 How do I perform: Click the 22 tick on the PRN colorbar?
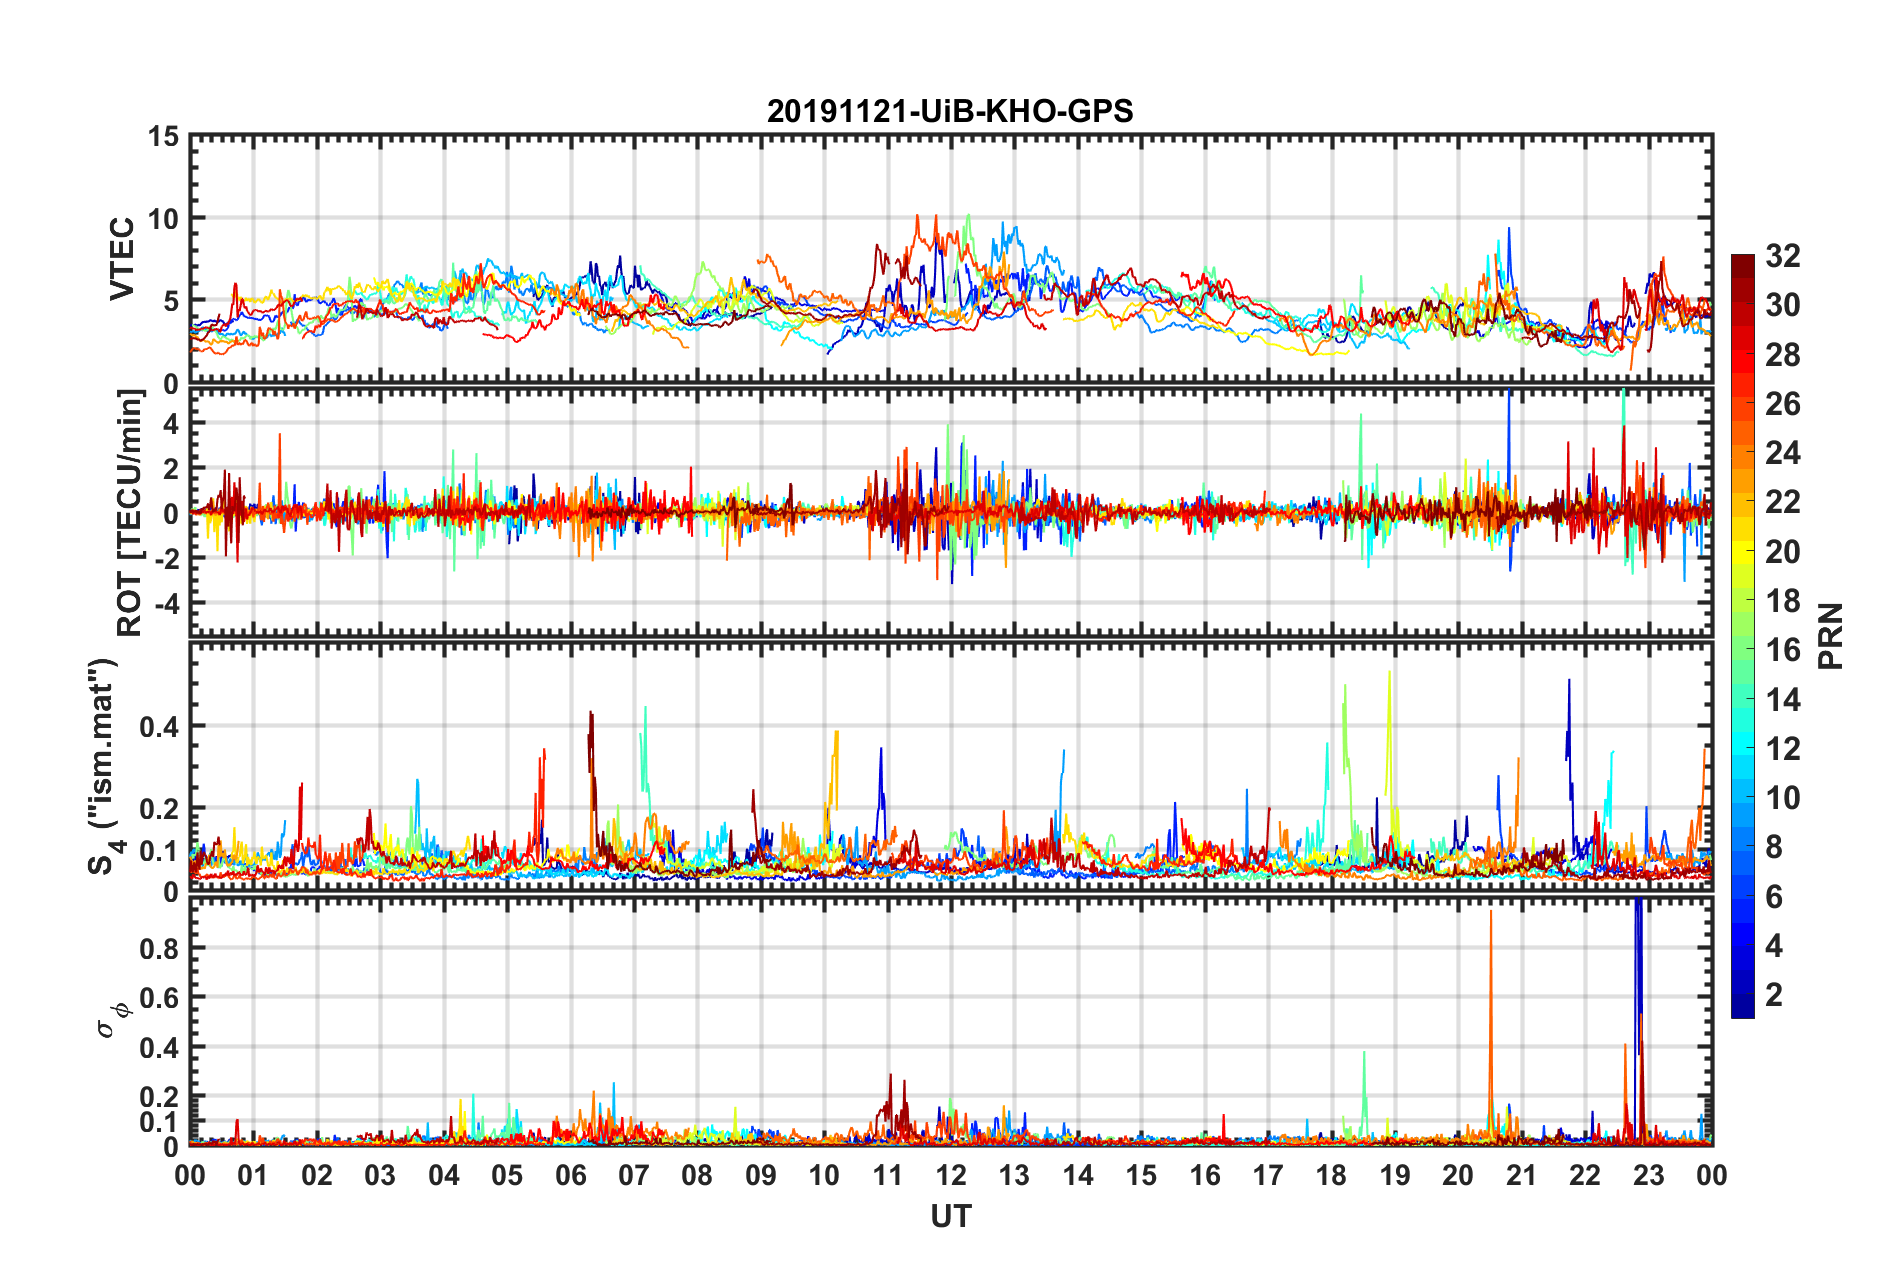[1782, 502]
